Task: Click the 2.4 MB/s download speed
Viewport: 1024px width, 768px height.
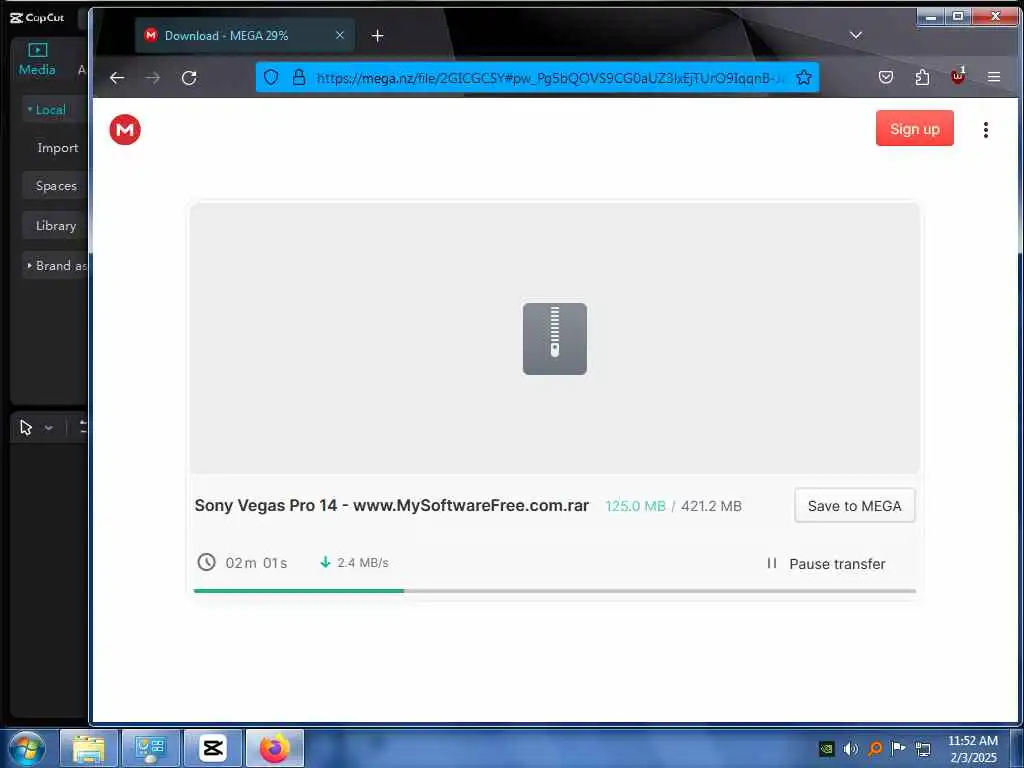Action: click(362, 563)
